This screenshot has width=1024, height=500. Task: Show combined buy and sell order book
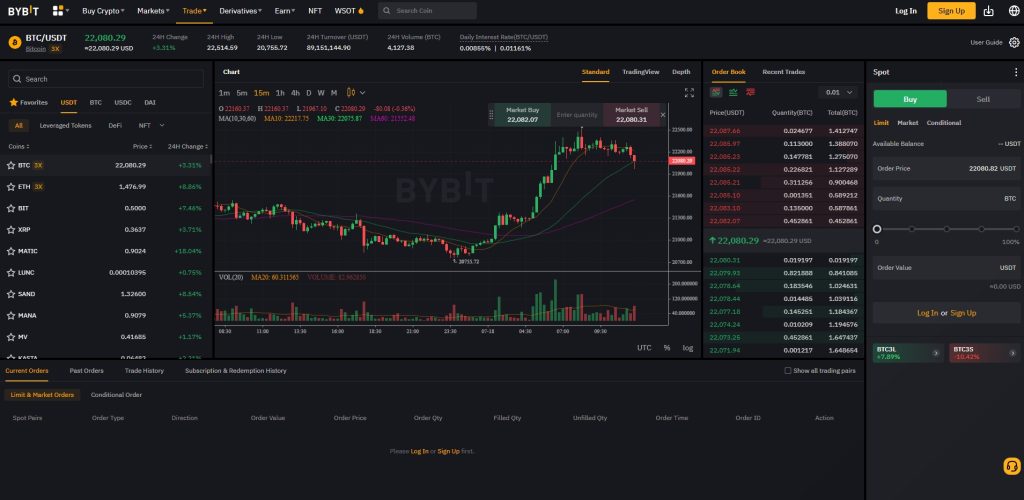click(x=716, y=92)
